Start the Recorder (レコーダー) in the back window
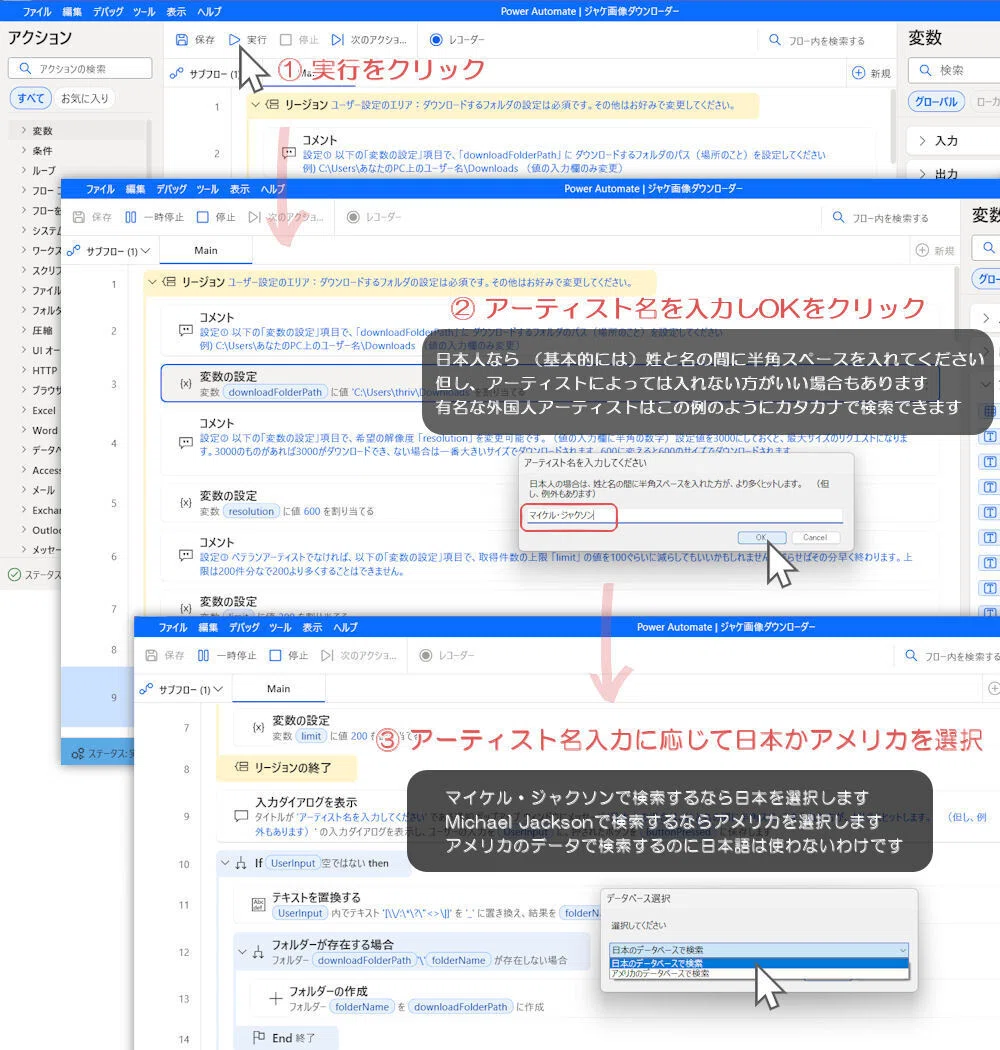Image resolution: width=1000 pixels, height=1050 pixels. point(457,40)
